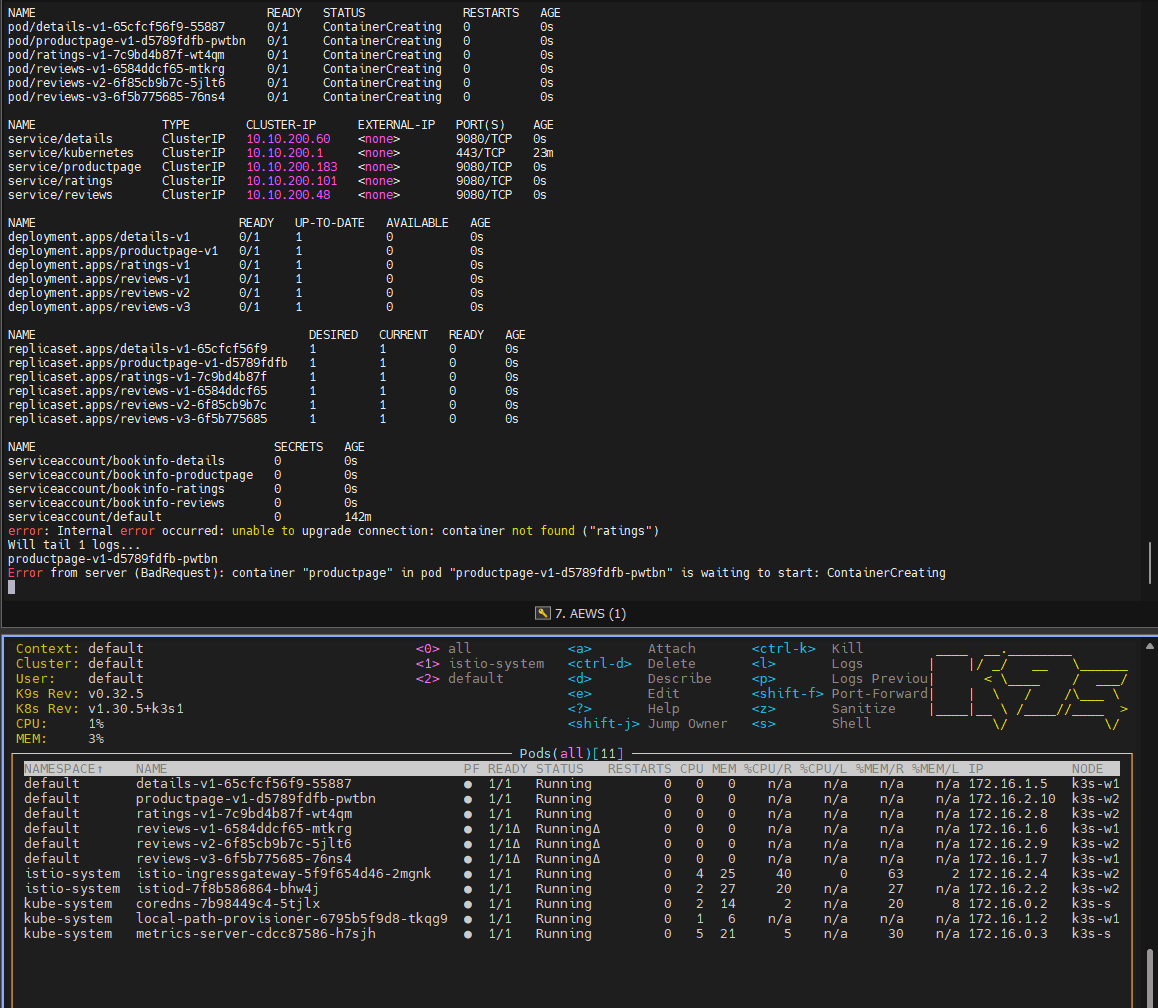Screen dimensions: 1158x1008
Task: Click the Logs shortcut hint
Action: 848,664
